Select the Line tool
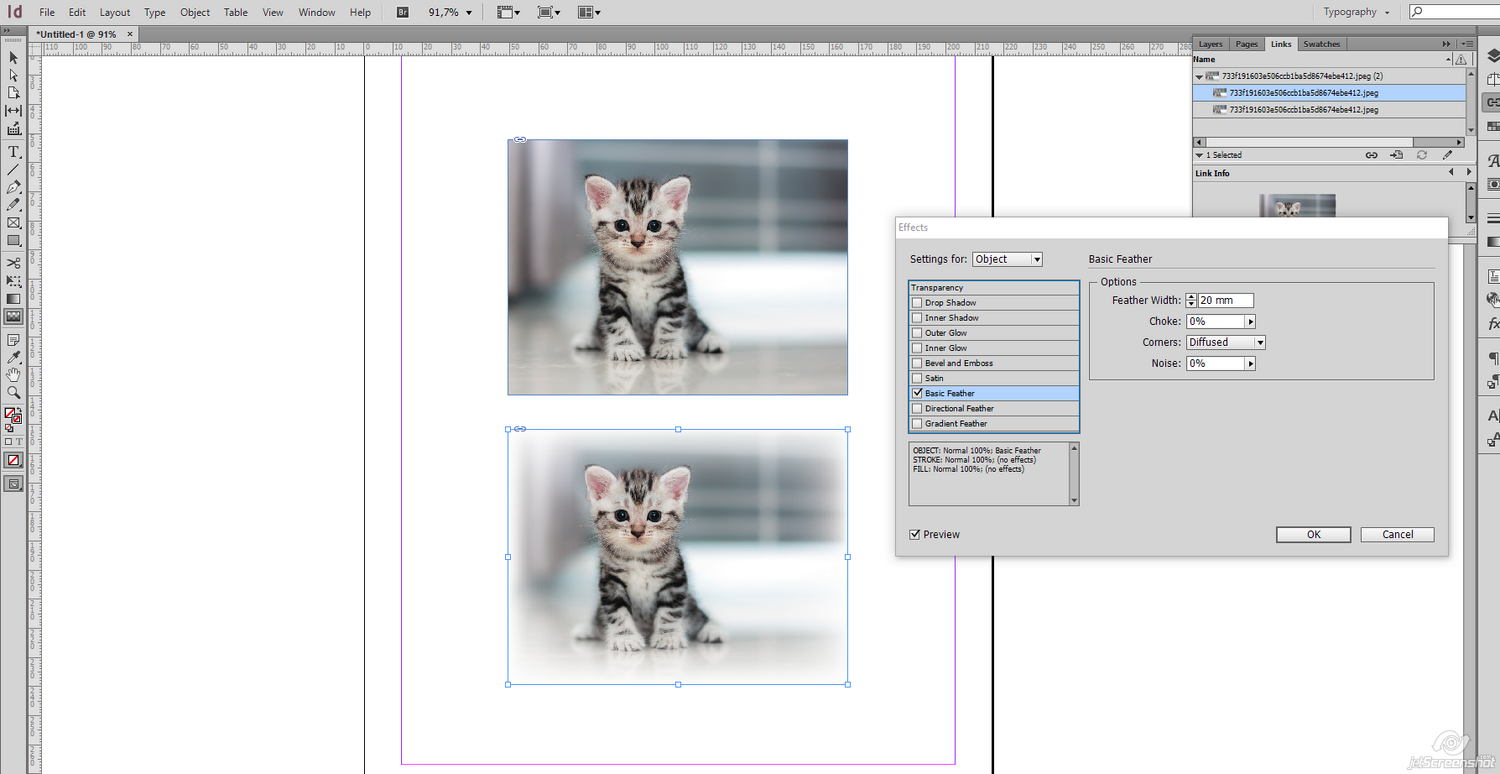 point(14,170)
